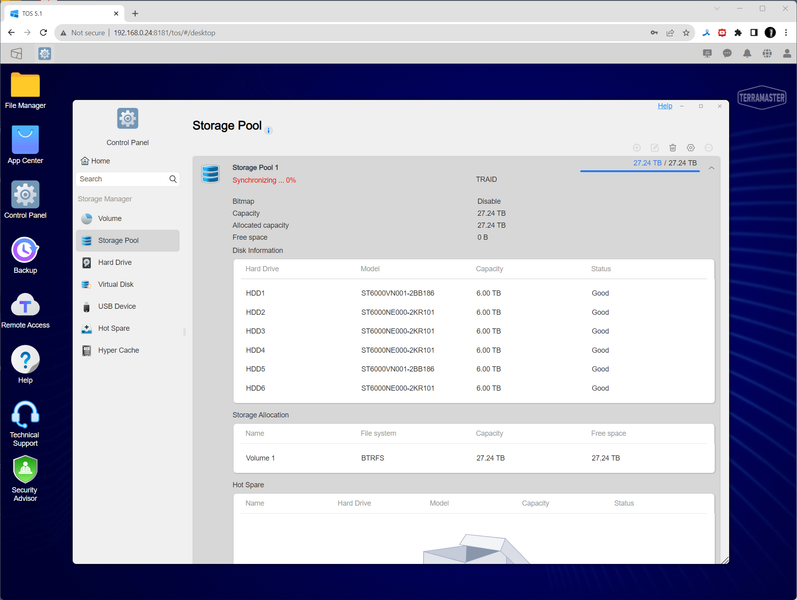Click model ST6000VN001-2BB186 for HDD1
The height and width of the screenshot is (600, 797).
[397, 293]
